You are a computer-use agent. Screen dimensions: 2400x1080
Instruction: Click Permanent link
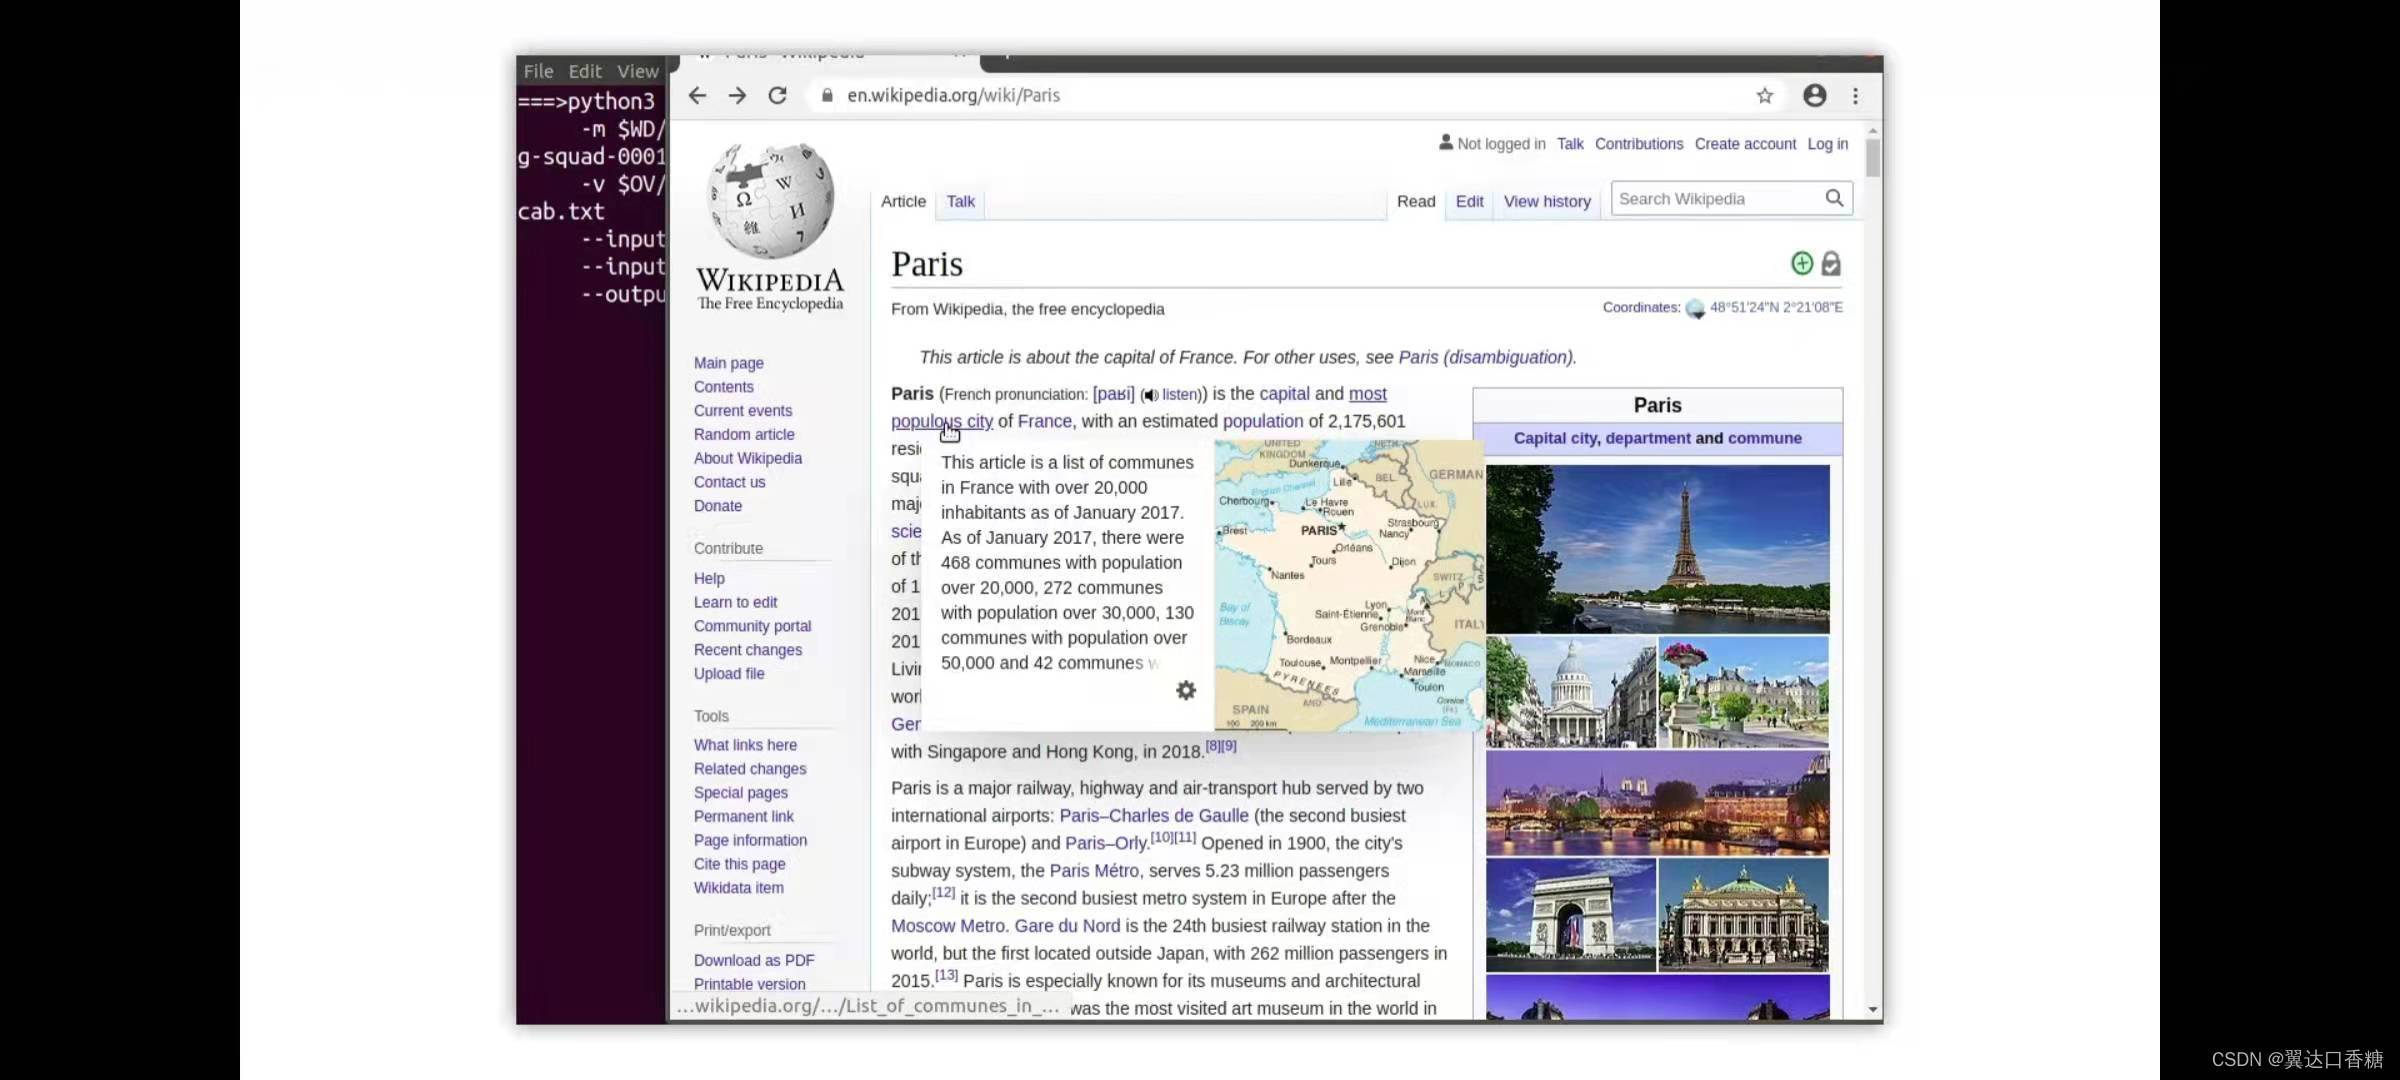[744, 817]
